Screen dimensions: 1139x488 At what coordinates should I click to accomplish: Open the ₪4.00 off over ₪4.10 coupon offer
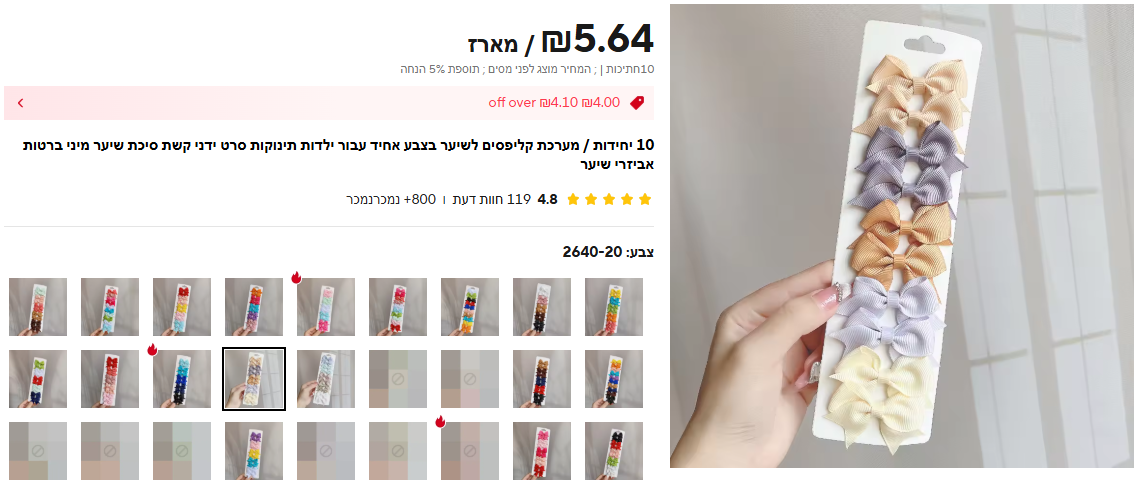coord(554,102)
